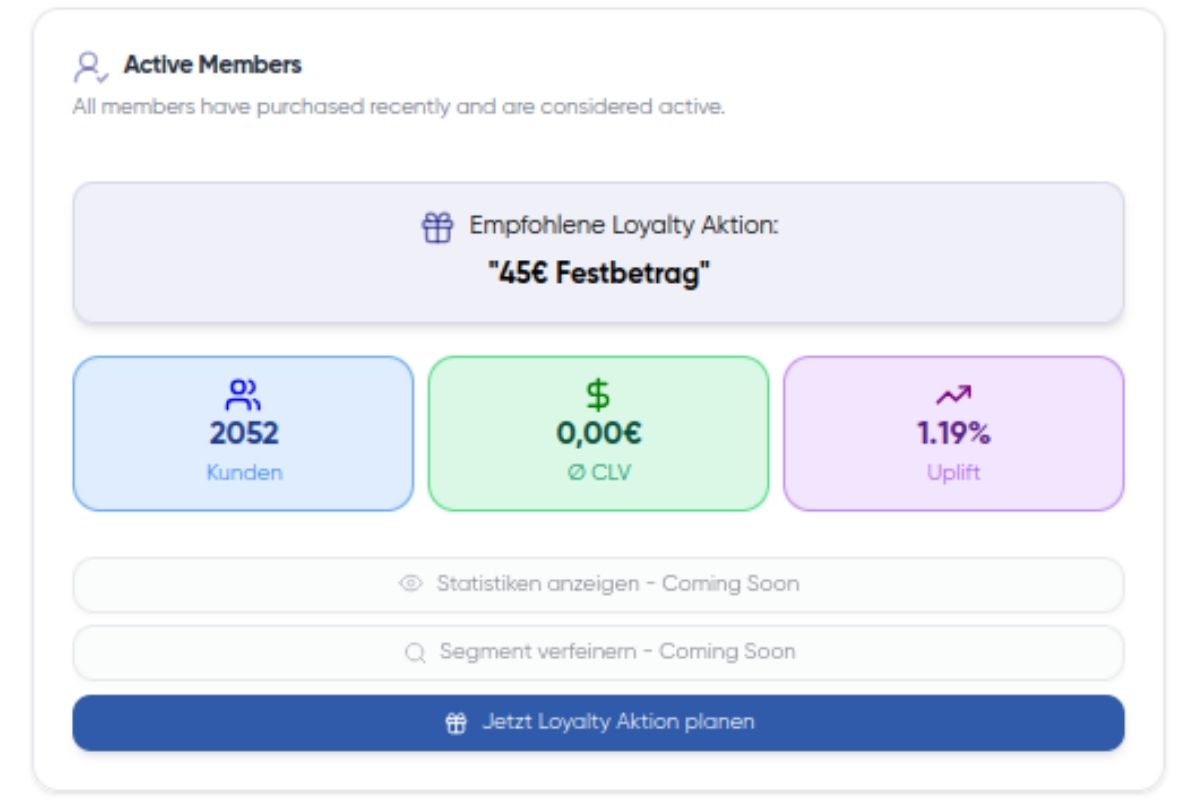Click the 2052 customer count
This screenshot has height=800, width=1200.
click(x=243, y=434)
